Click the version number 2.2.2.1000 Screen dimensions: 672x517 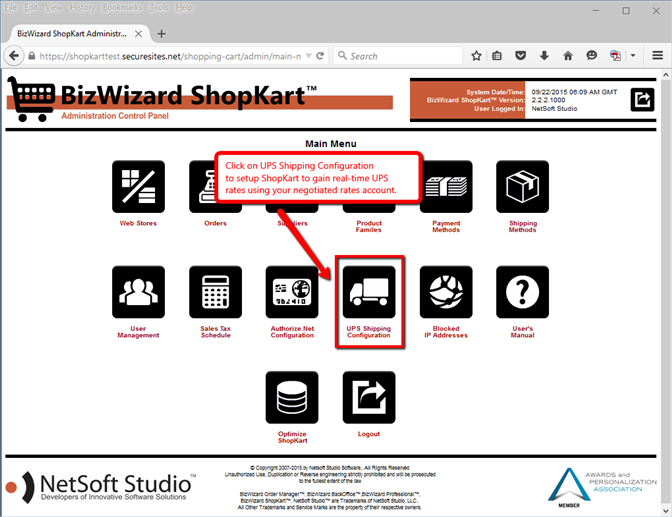point(548,100)
